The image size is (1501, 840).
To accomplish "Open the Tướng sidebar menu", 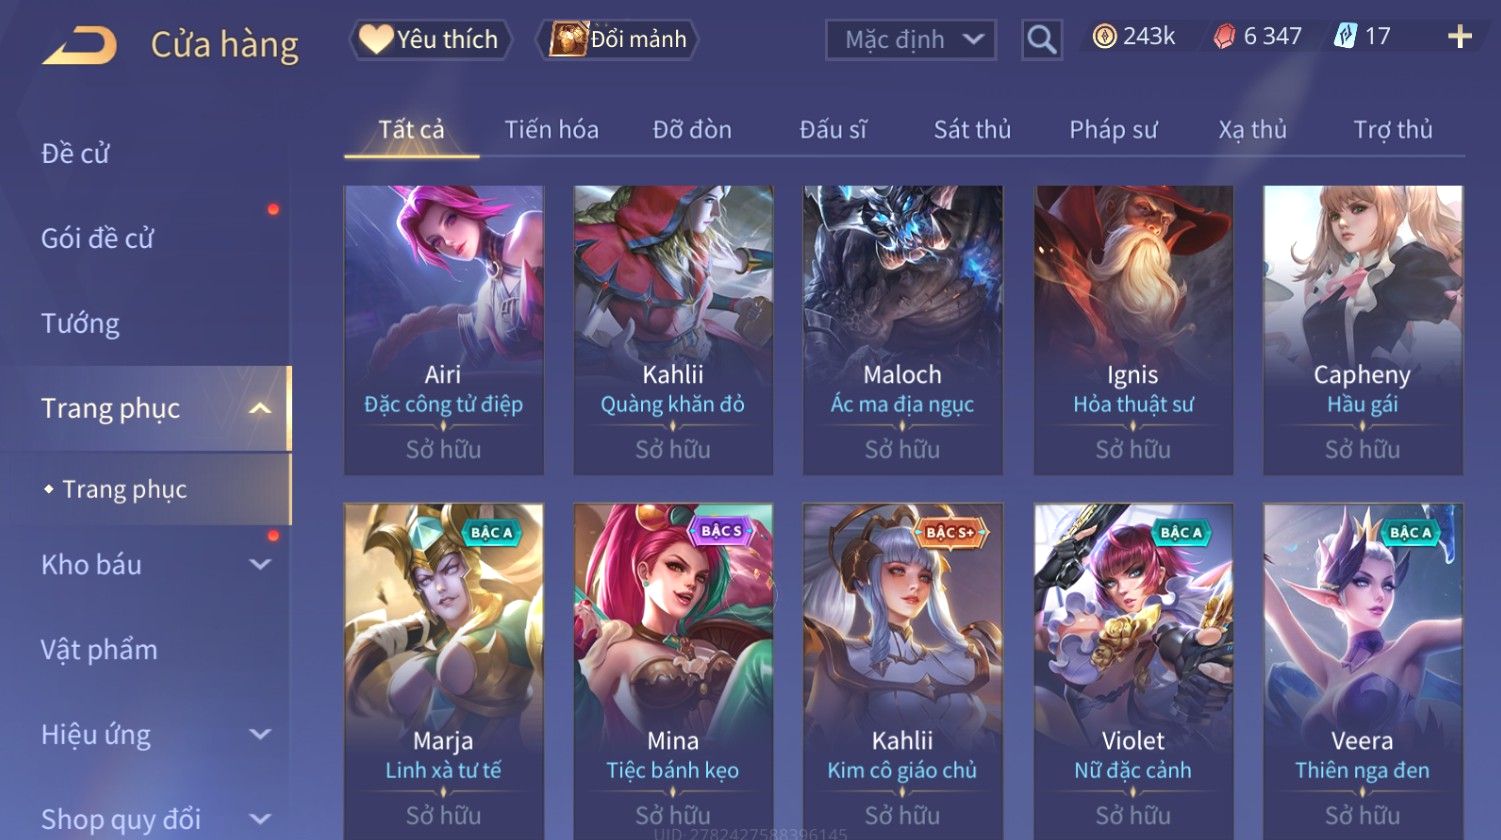I will pos(80,324).
